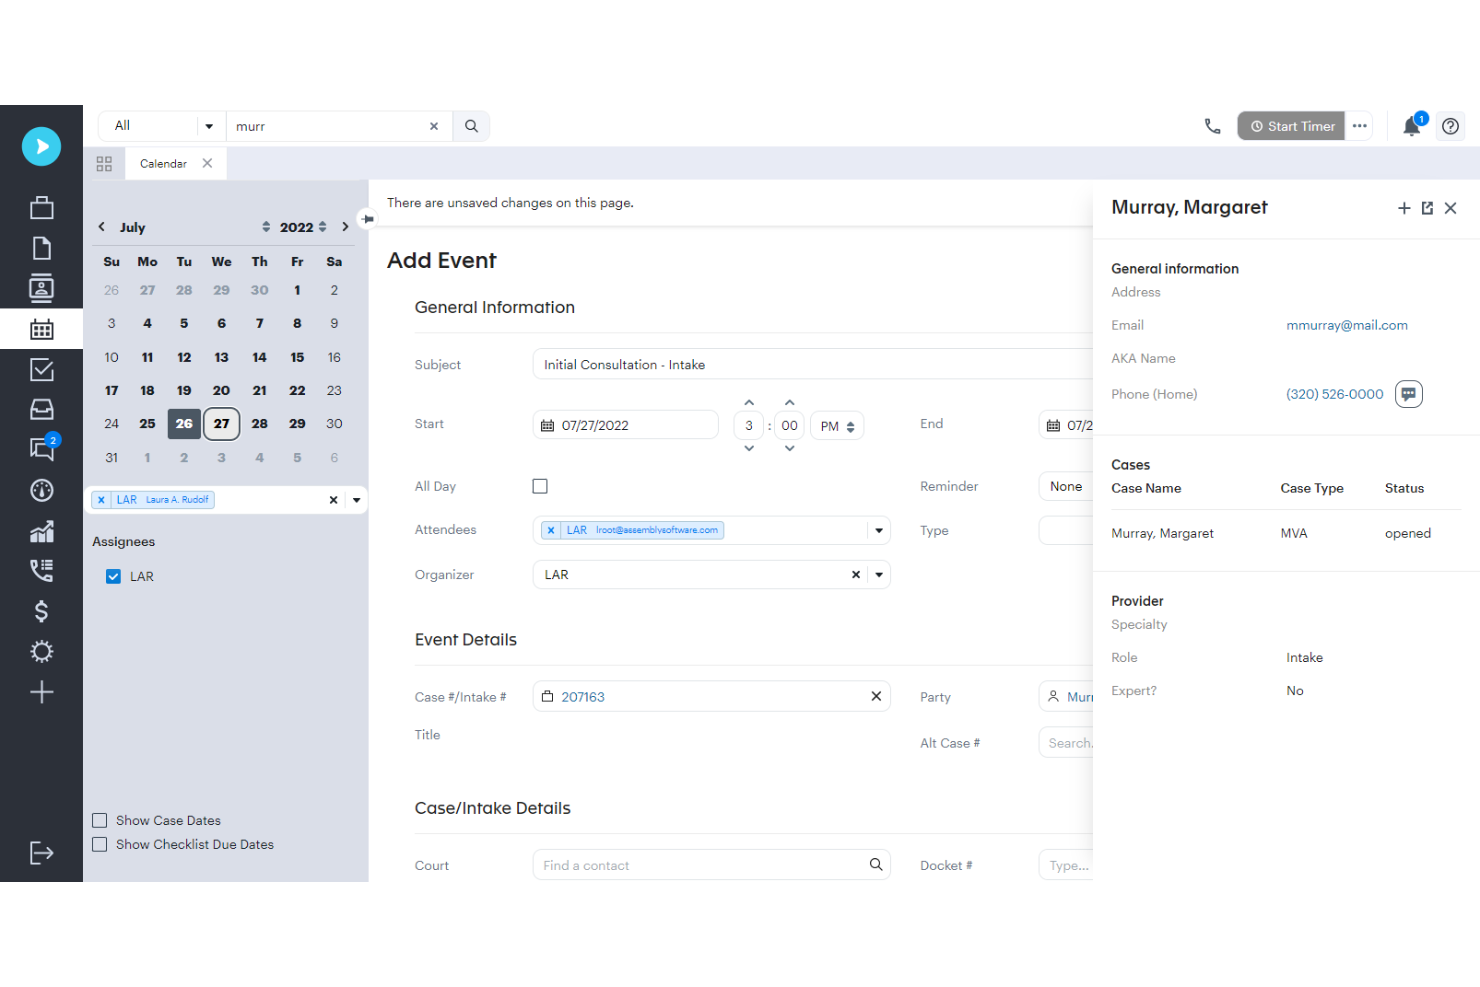Remove the LAR attendee tag
1480x987 pixels.
pyautogui.click(x=551, y=530)
